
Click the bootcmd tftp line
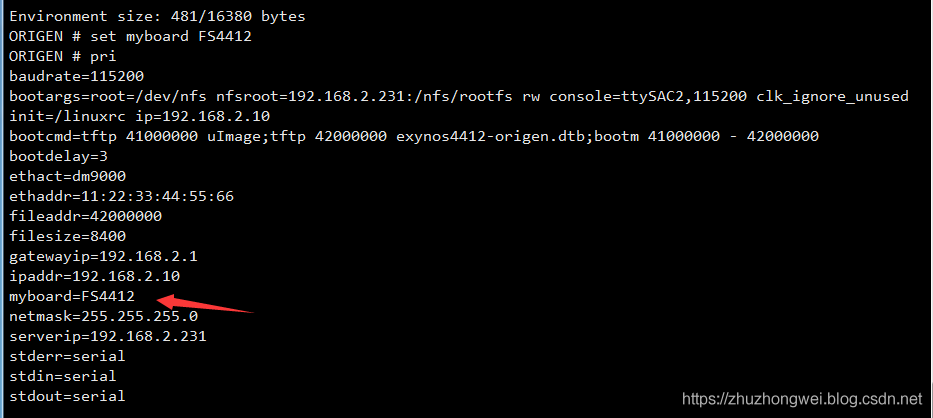414,136
